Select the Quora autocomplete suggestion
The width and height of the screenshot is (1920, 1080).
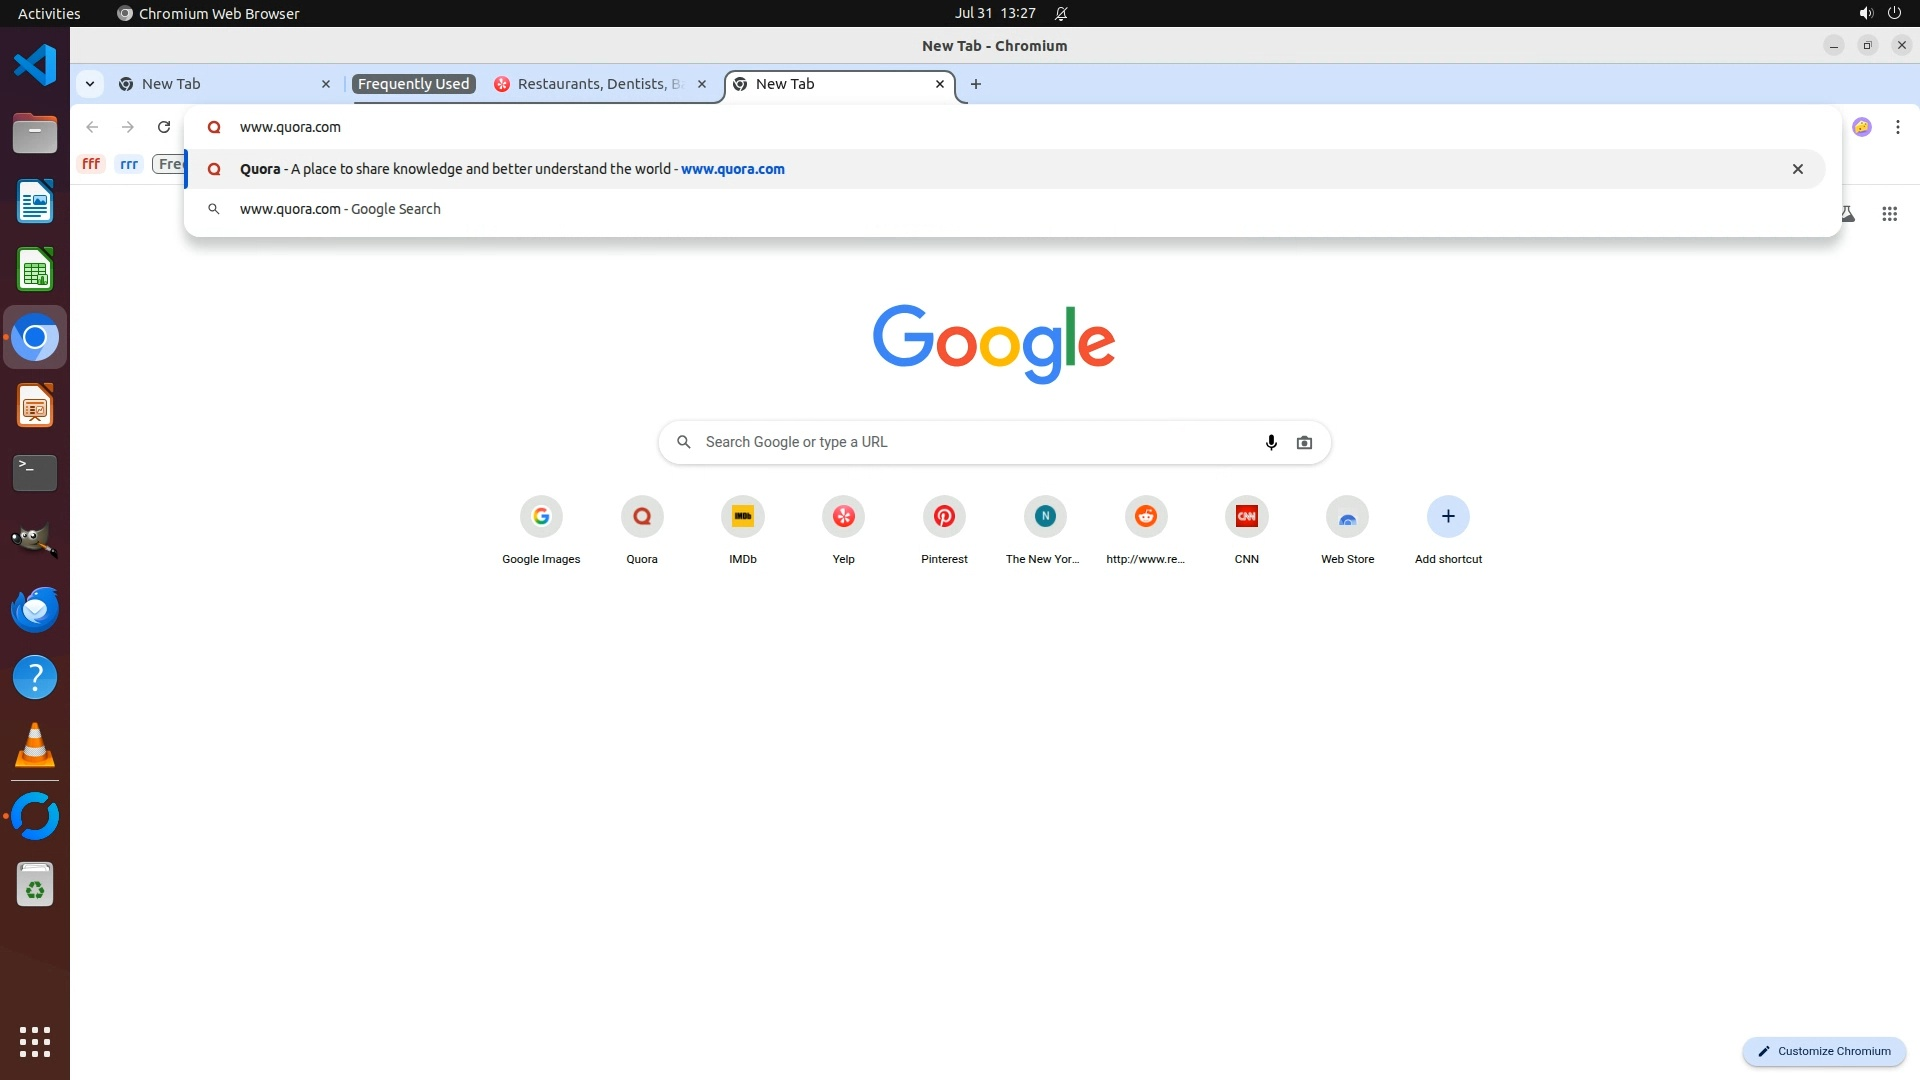(512, 169)
